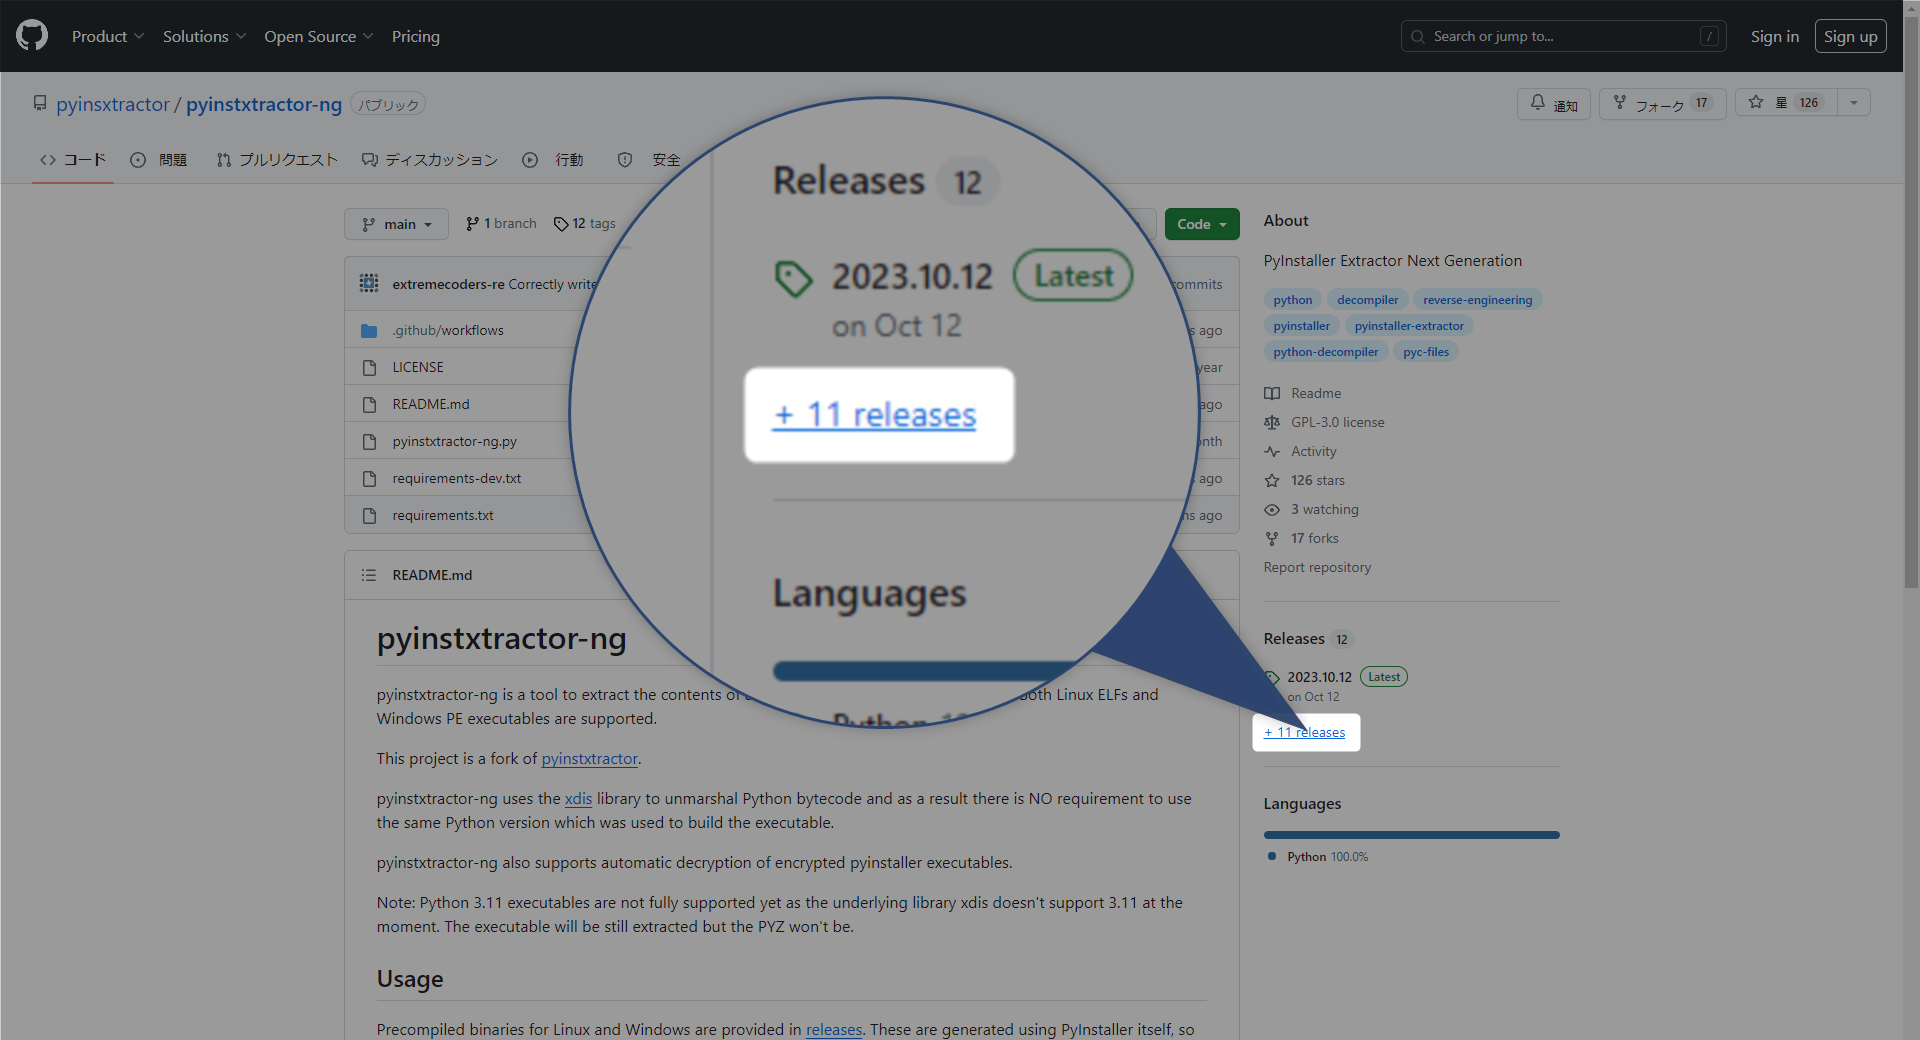The height and width of the screenshot is (1040, 1920).
Task: Click the extremecoders-re avatar icon
Action: pos(369,284)
